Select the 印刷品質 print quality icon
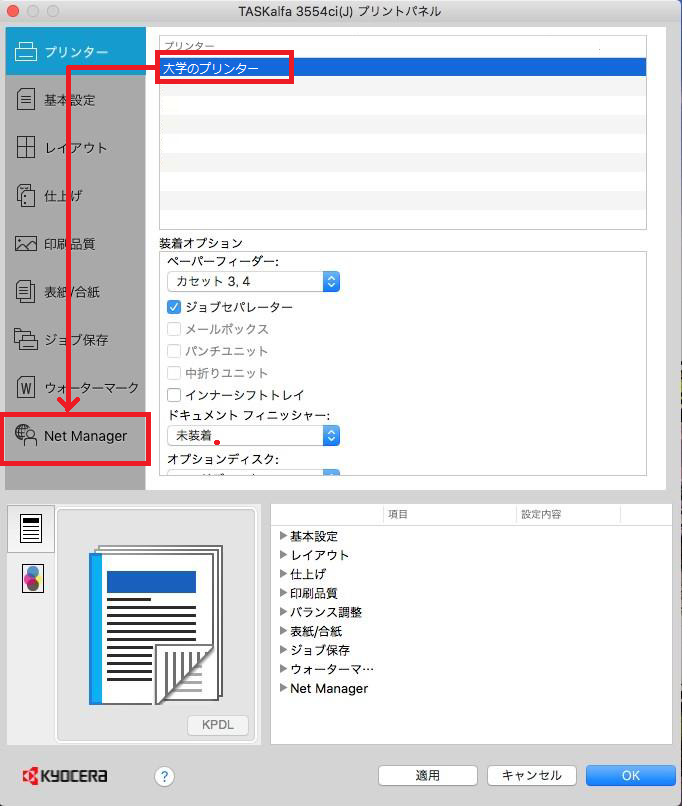 (27, 244)
